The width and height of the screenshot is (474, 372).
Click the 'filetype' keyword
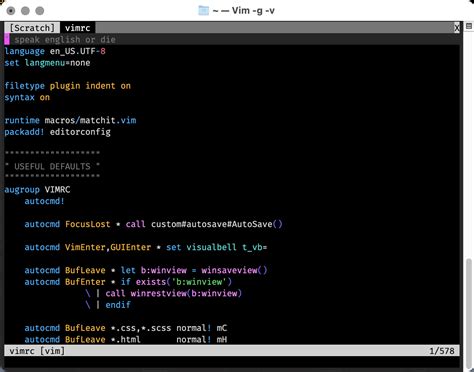24,86
